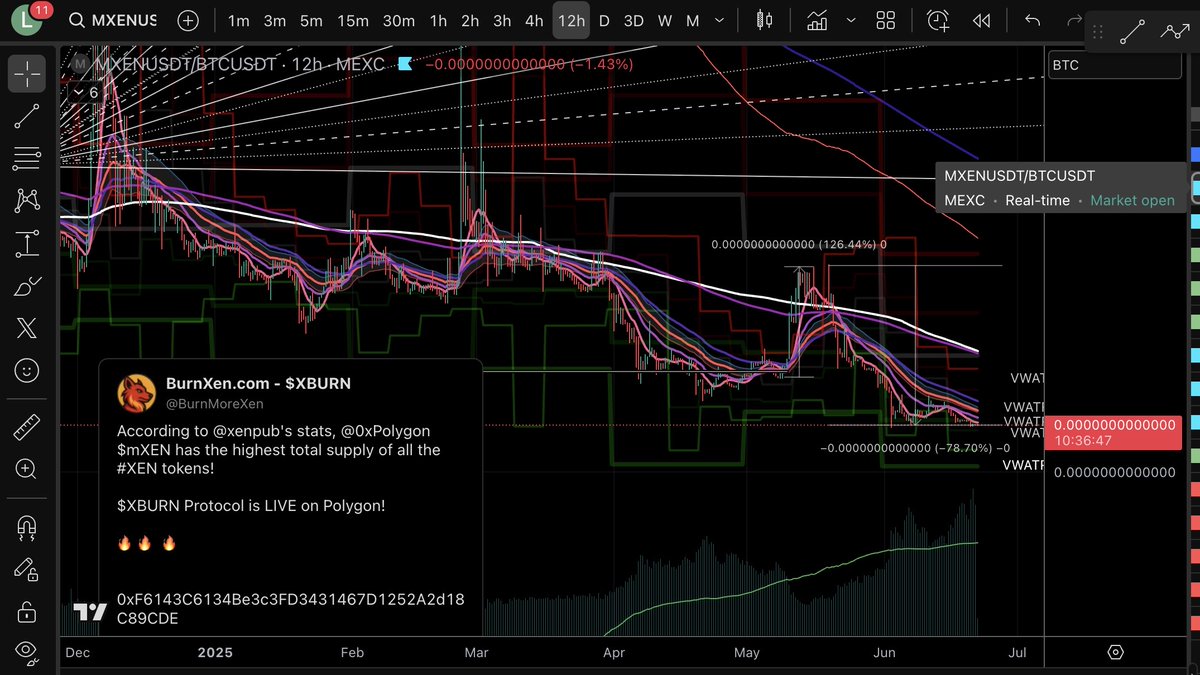Select the 2h interval

[x=470, y=20]
